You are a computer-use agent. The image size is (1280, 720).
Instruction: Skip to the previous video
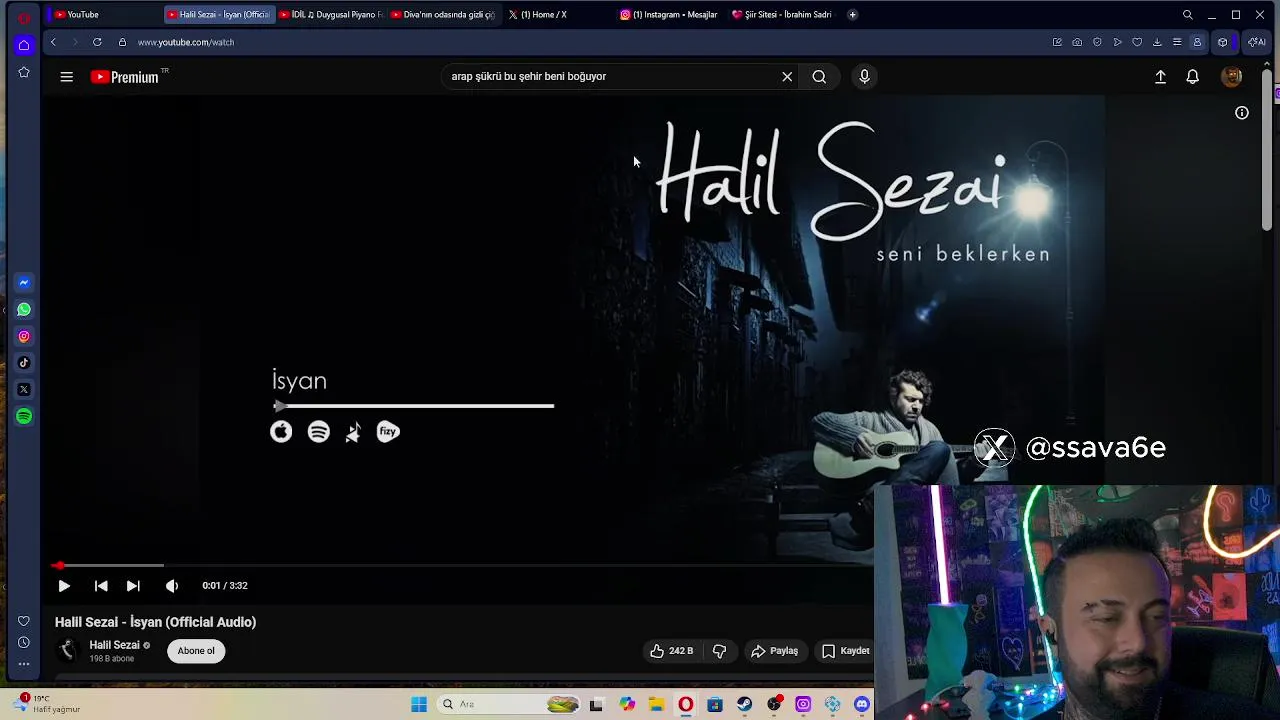coord(101,586)
